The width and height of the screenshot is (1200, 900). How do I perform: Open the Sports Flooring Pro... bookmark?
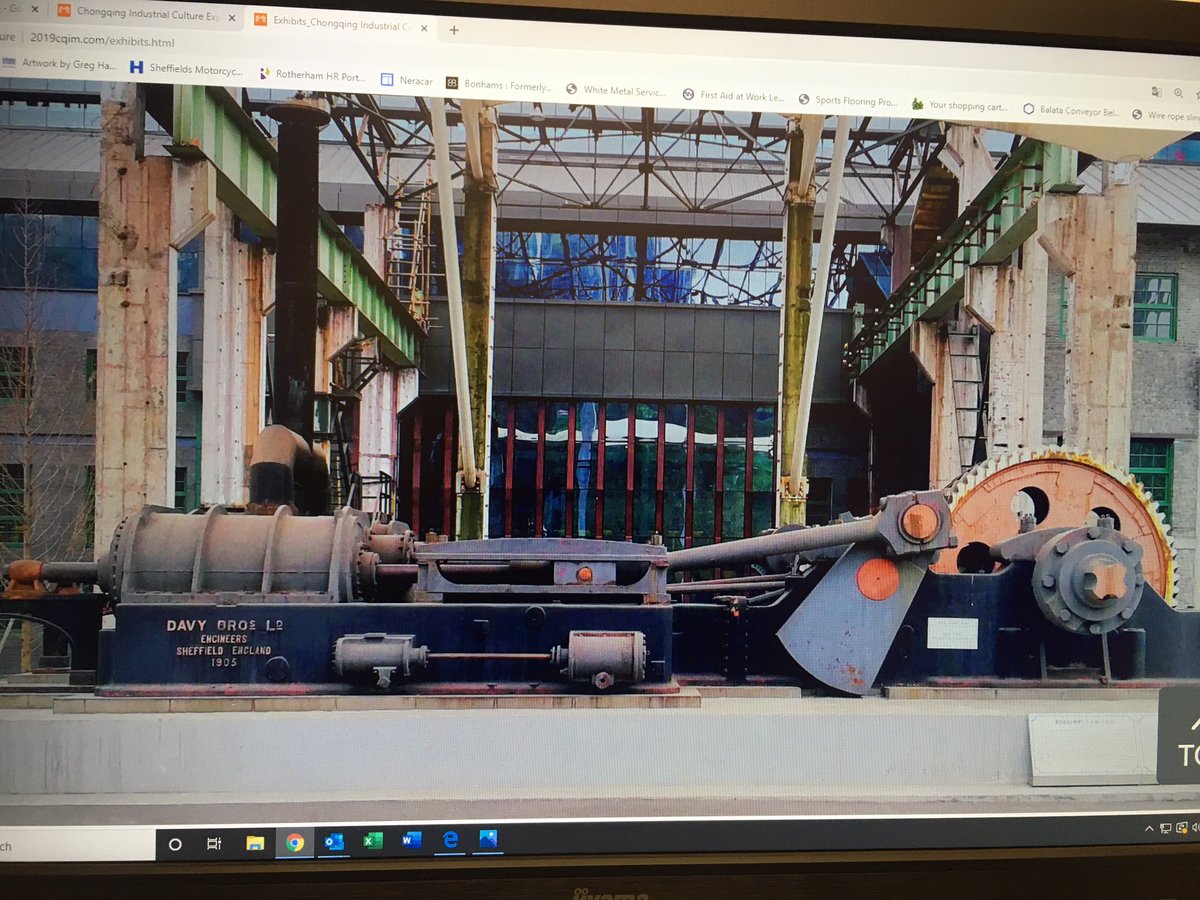(x=848, y=101)
